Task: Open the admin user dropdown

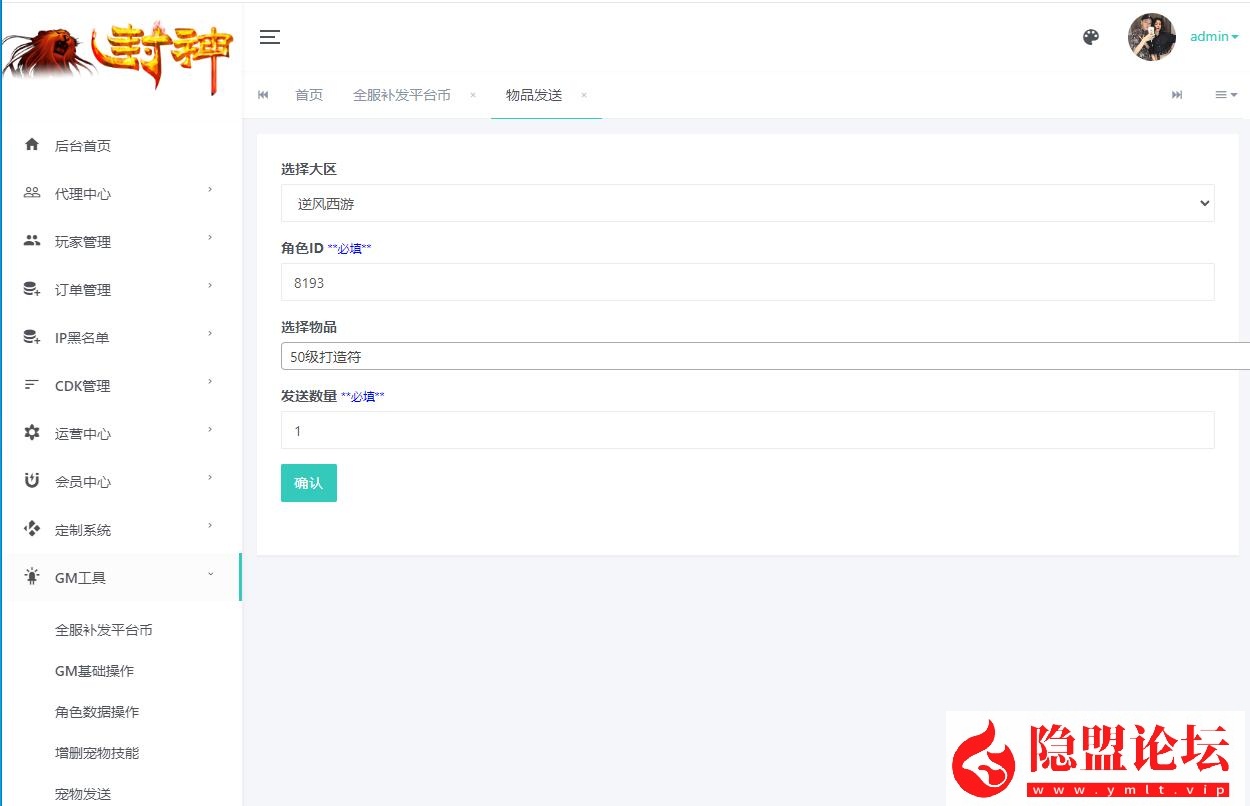Action: 1214,37
